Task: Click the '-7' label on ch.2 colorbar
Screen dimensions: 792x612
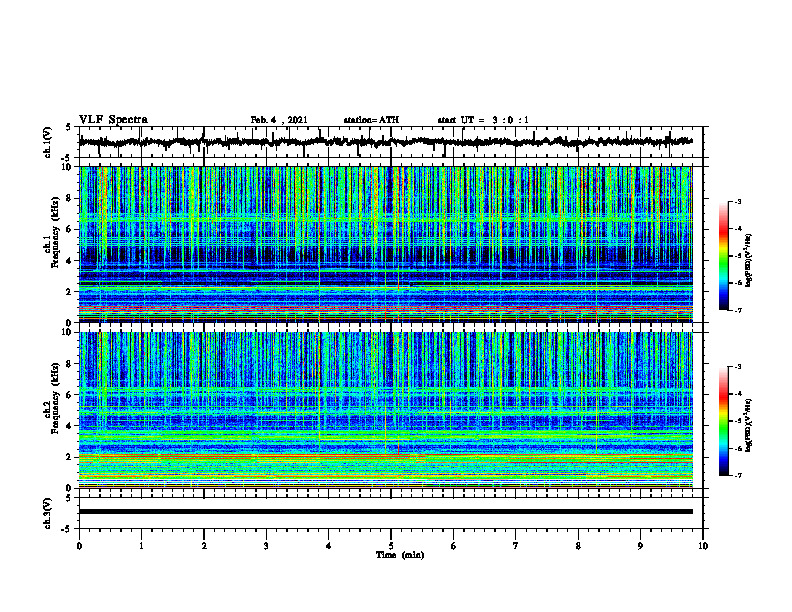Action: [738, 475]
